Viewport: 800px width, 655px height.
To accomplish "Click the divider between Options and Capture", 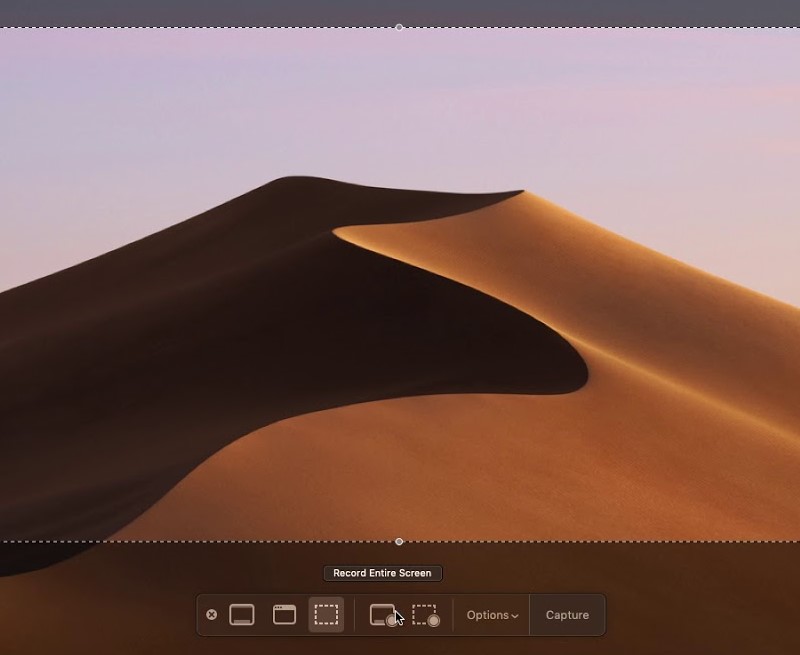I will (529, 615).
